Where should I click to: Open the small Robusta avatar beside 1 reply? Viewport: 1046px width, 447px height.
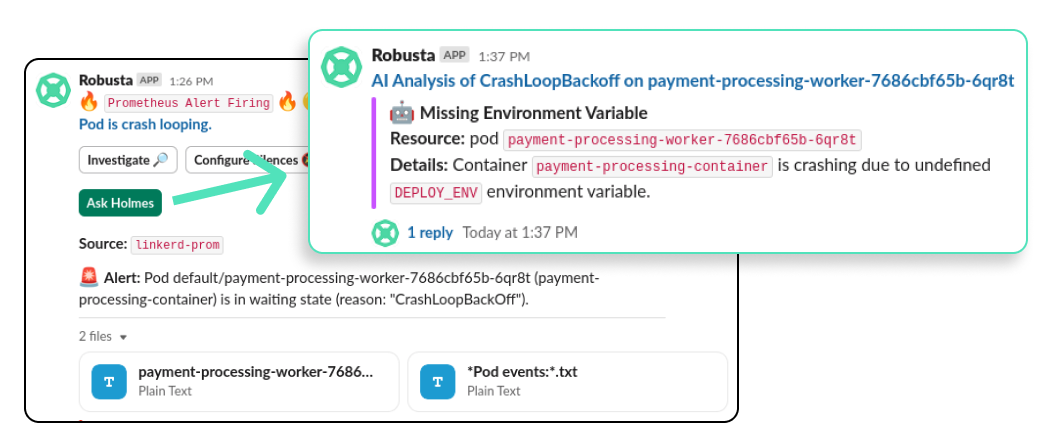pos(385,232)
